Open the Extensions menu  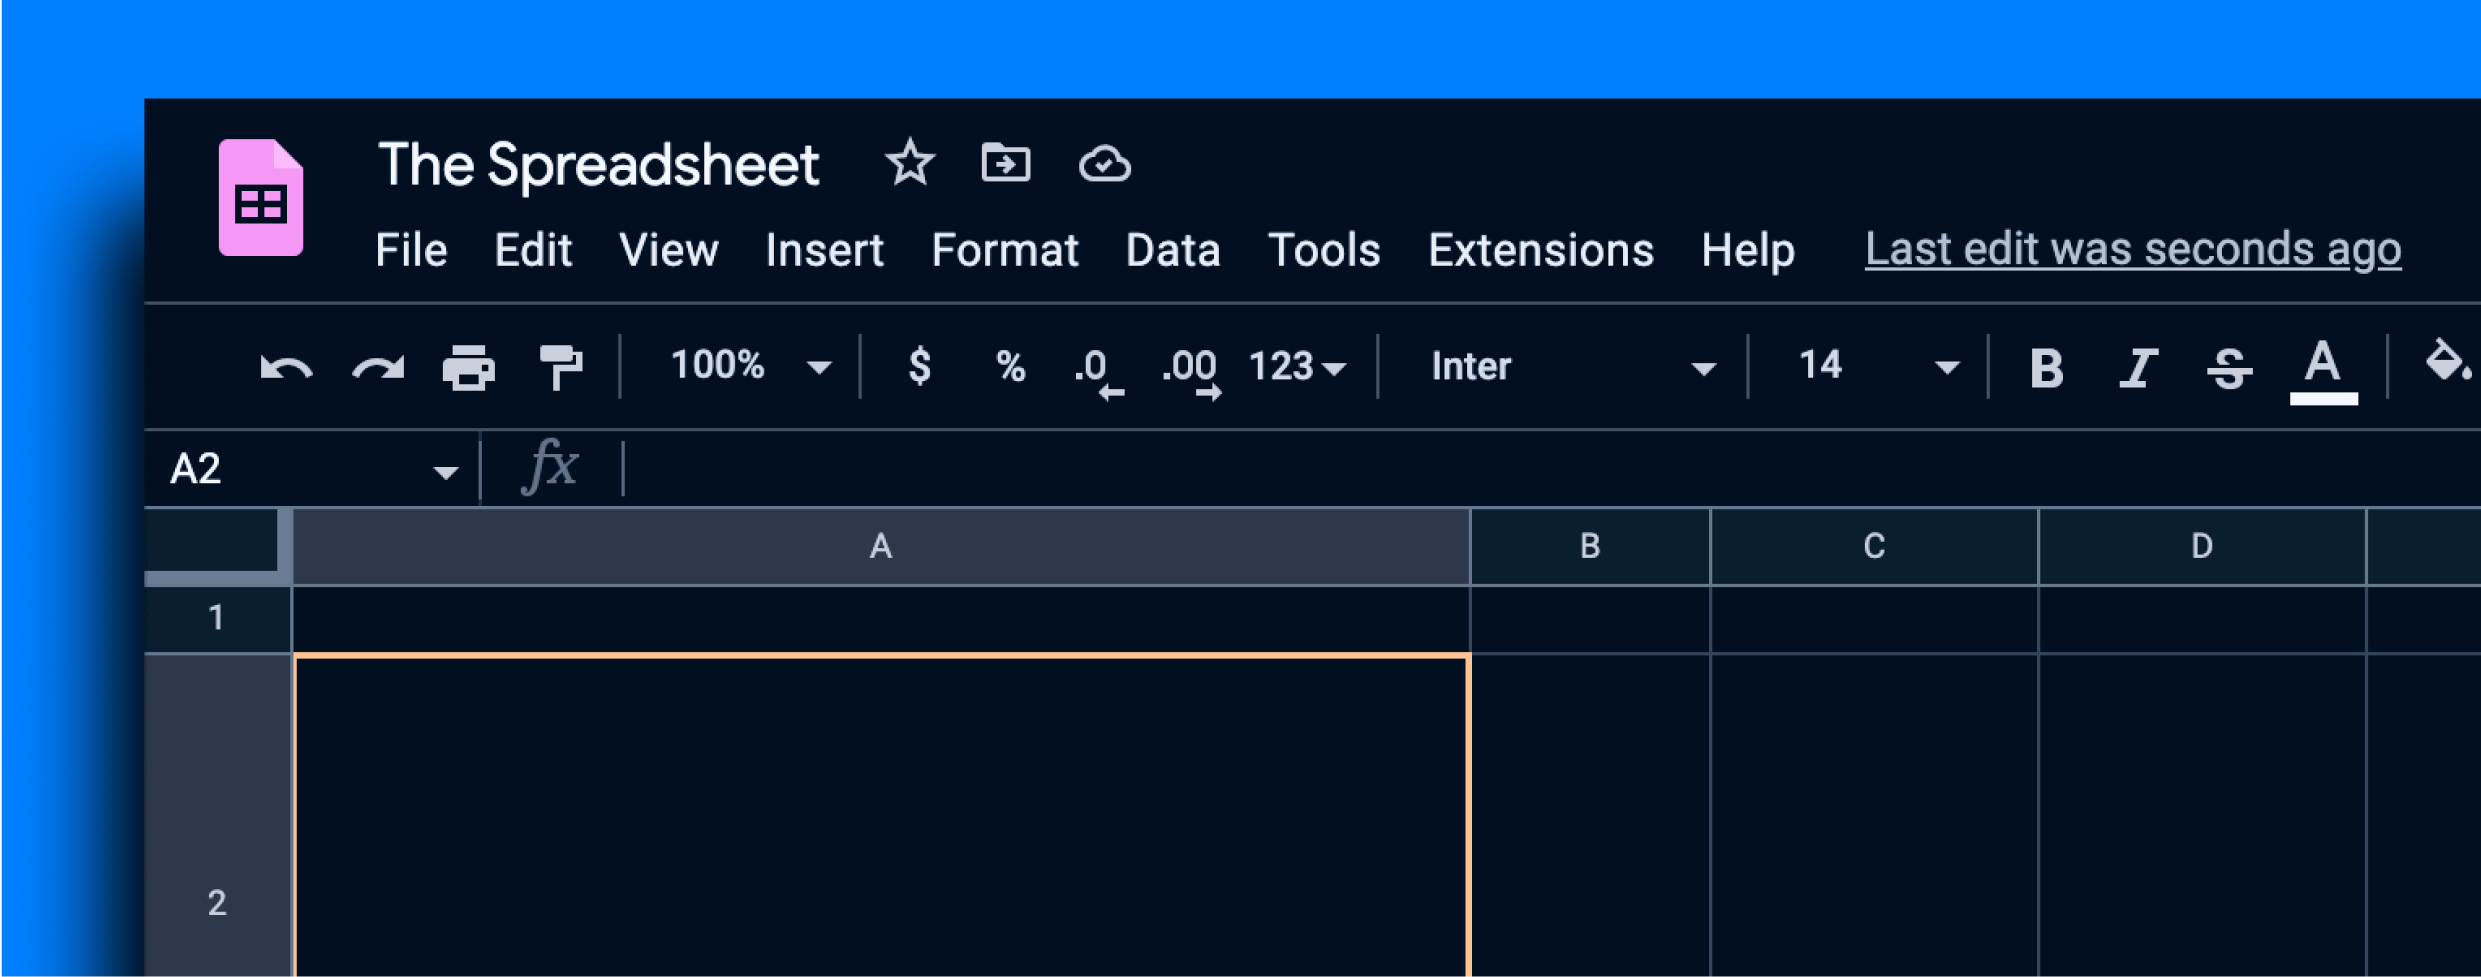point(1540,250)
